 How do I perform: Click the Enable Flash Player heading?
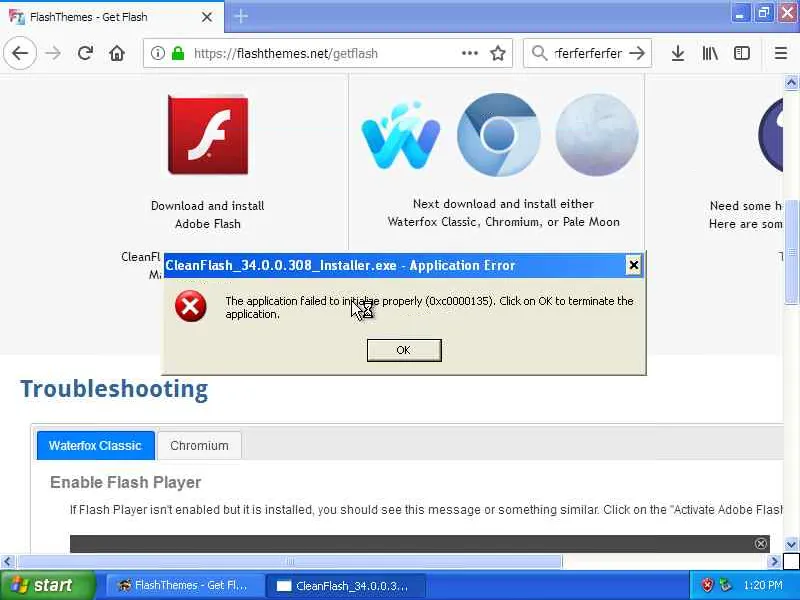(126, 482)
